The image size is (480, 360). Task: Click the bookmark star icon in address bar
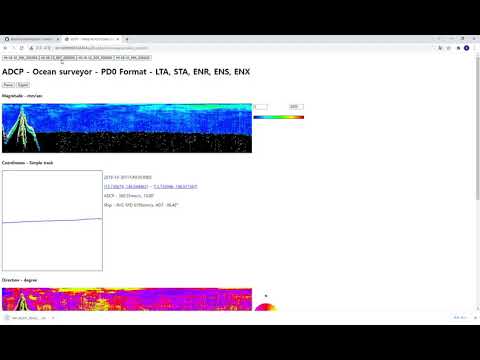point(449,48)
